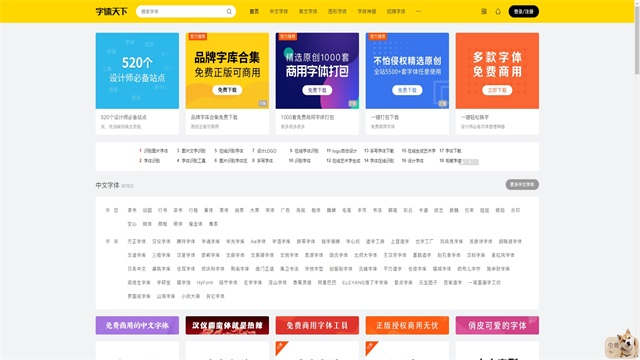
Task: Click the grid apps icon in header
Action: 484,11
